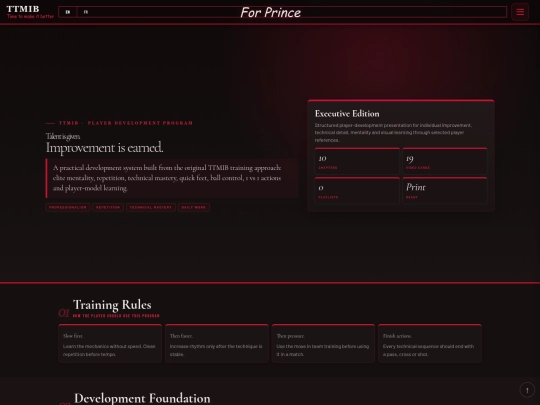Open the 19 Video Cards stat card
Image resolution: width=540 pixels, height=405 pixels.
[445, 161]
